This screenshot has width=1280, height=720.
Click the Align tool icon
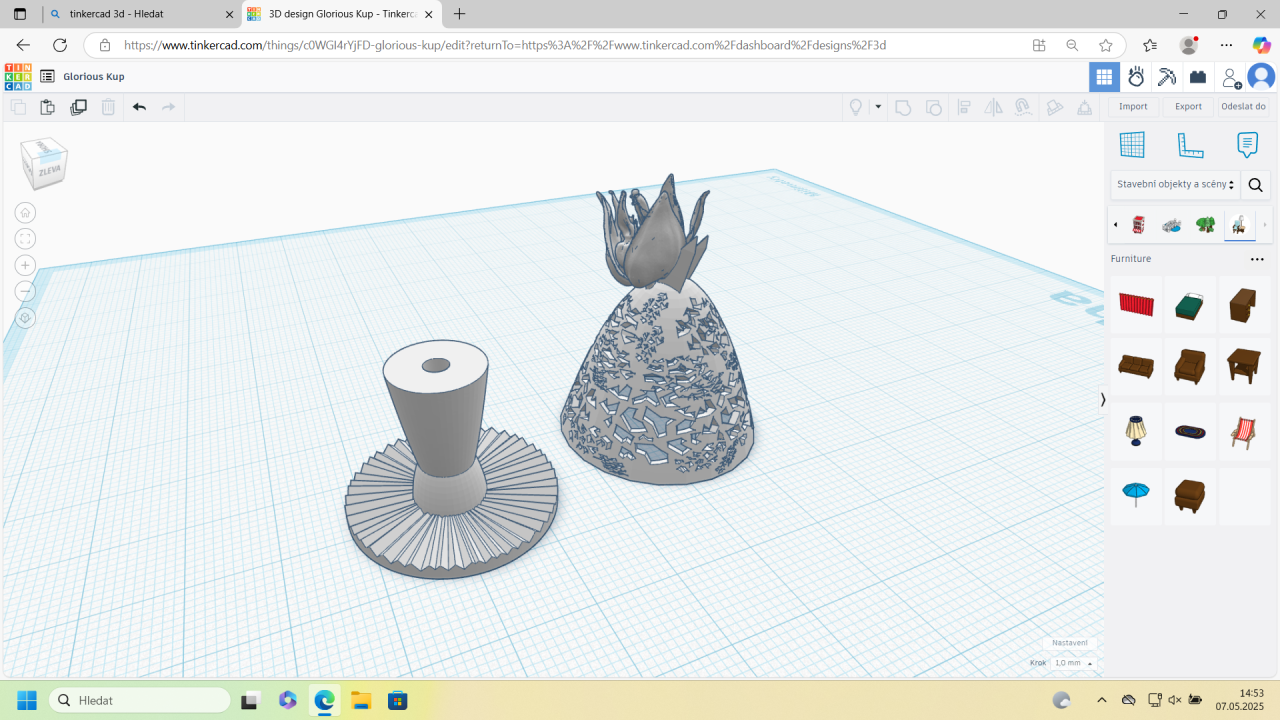[964, 107]
